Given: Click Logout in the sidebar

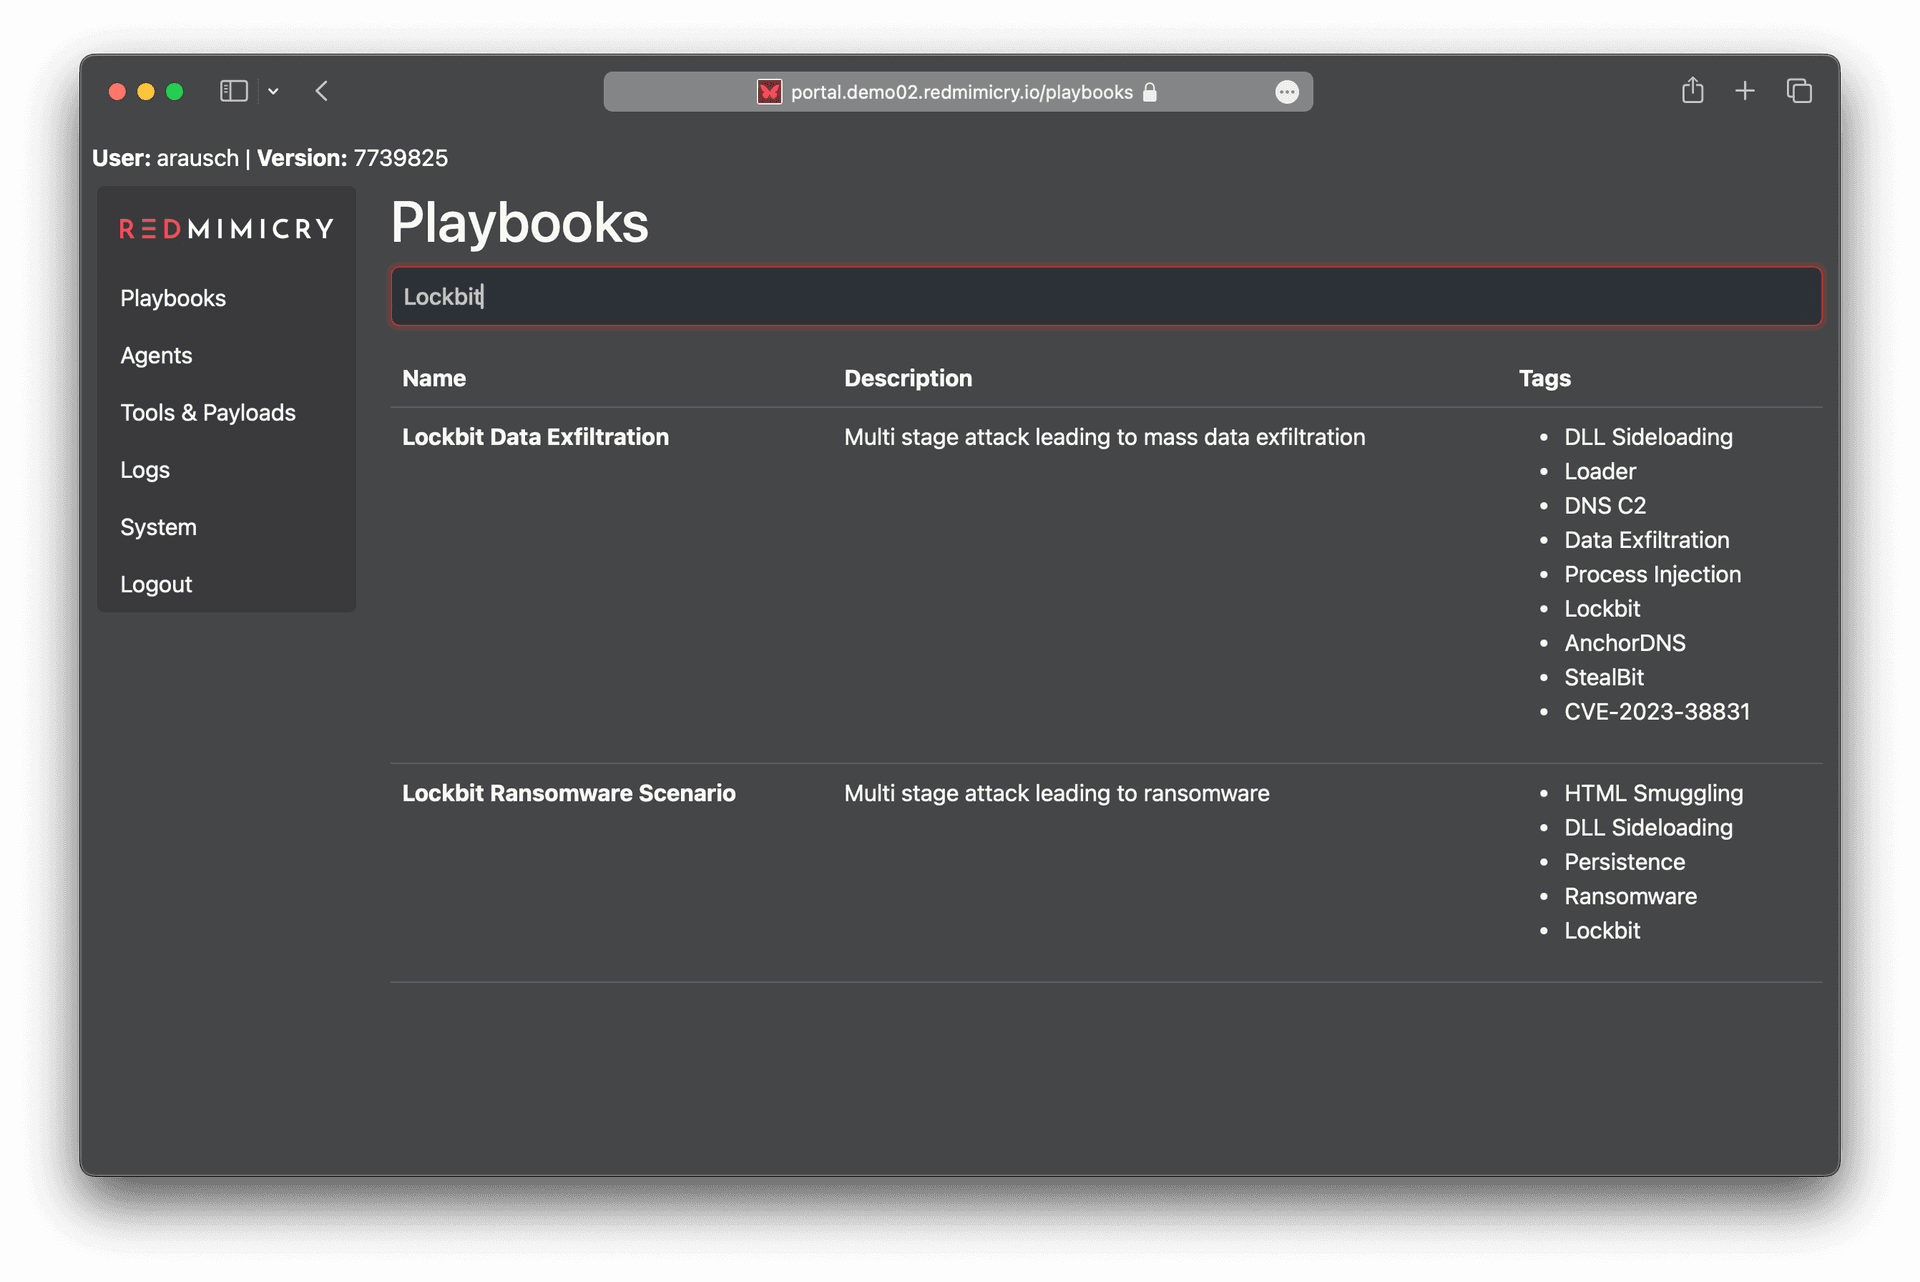Looking at the screenshot, I should (x=156, y=584).
